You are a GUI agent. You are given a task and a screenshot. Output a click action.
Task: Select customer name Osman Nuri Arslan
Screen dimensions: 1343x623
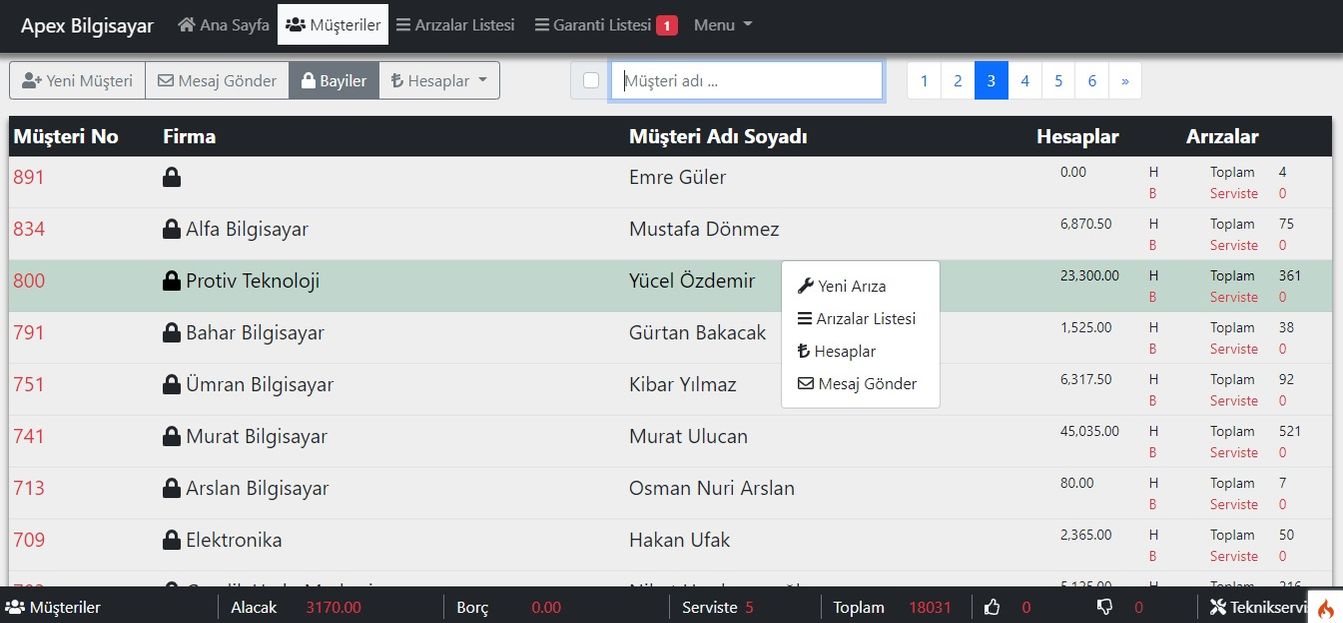tap(712, 489)
